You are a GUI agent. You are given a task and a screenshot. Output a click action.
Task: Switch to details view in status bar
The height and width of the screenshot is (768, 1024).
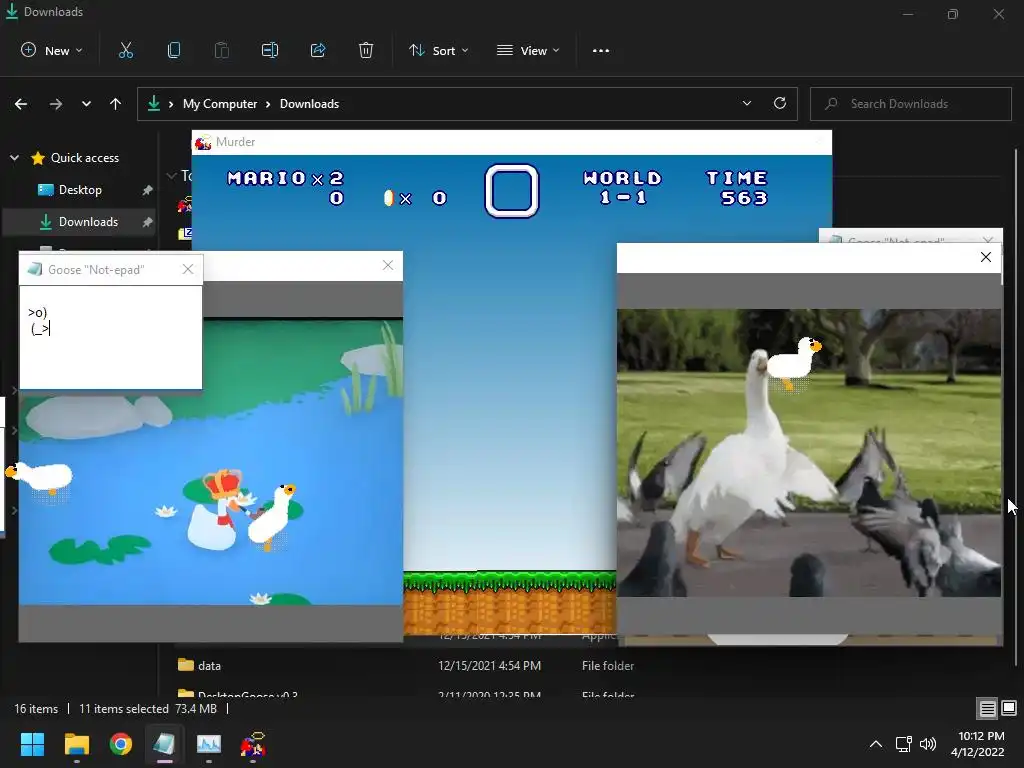click(x=987, y=709)
